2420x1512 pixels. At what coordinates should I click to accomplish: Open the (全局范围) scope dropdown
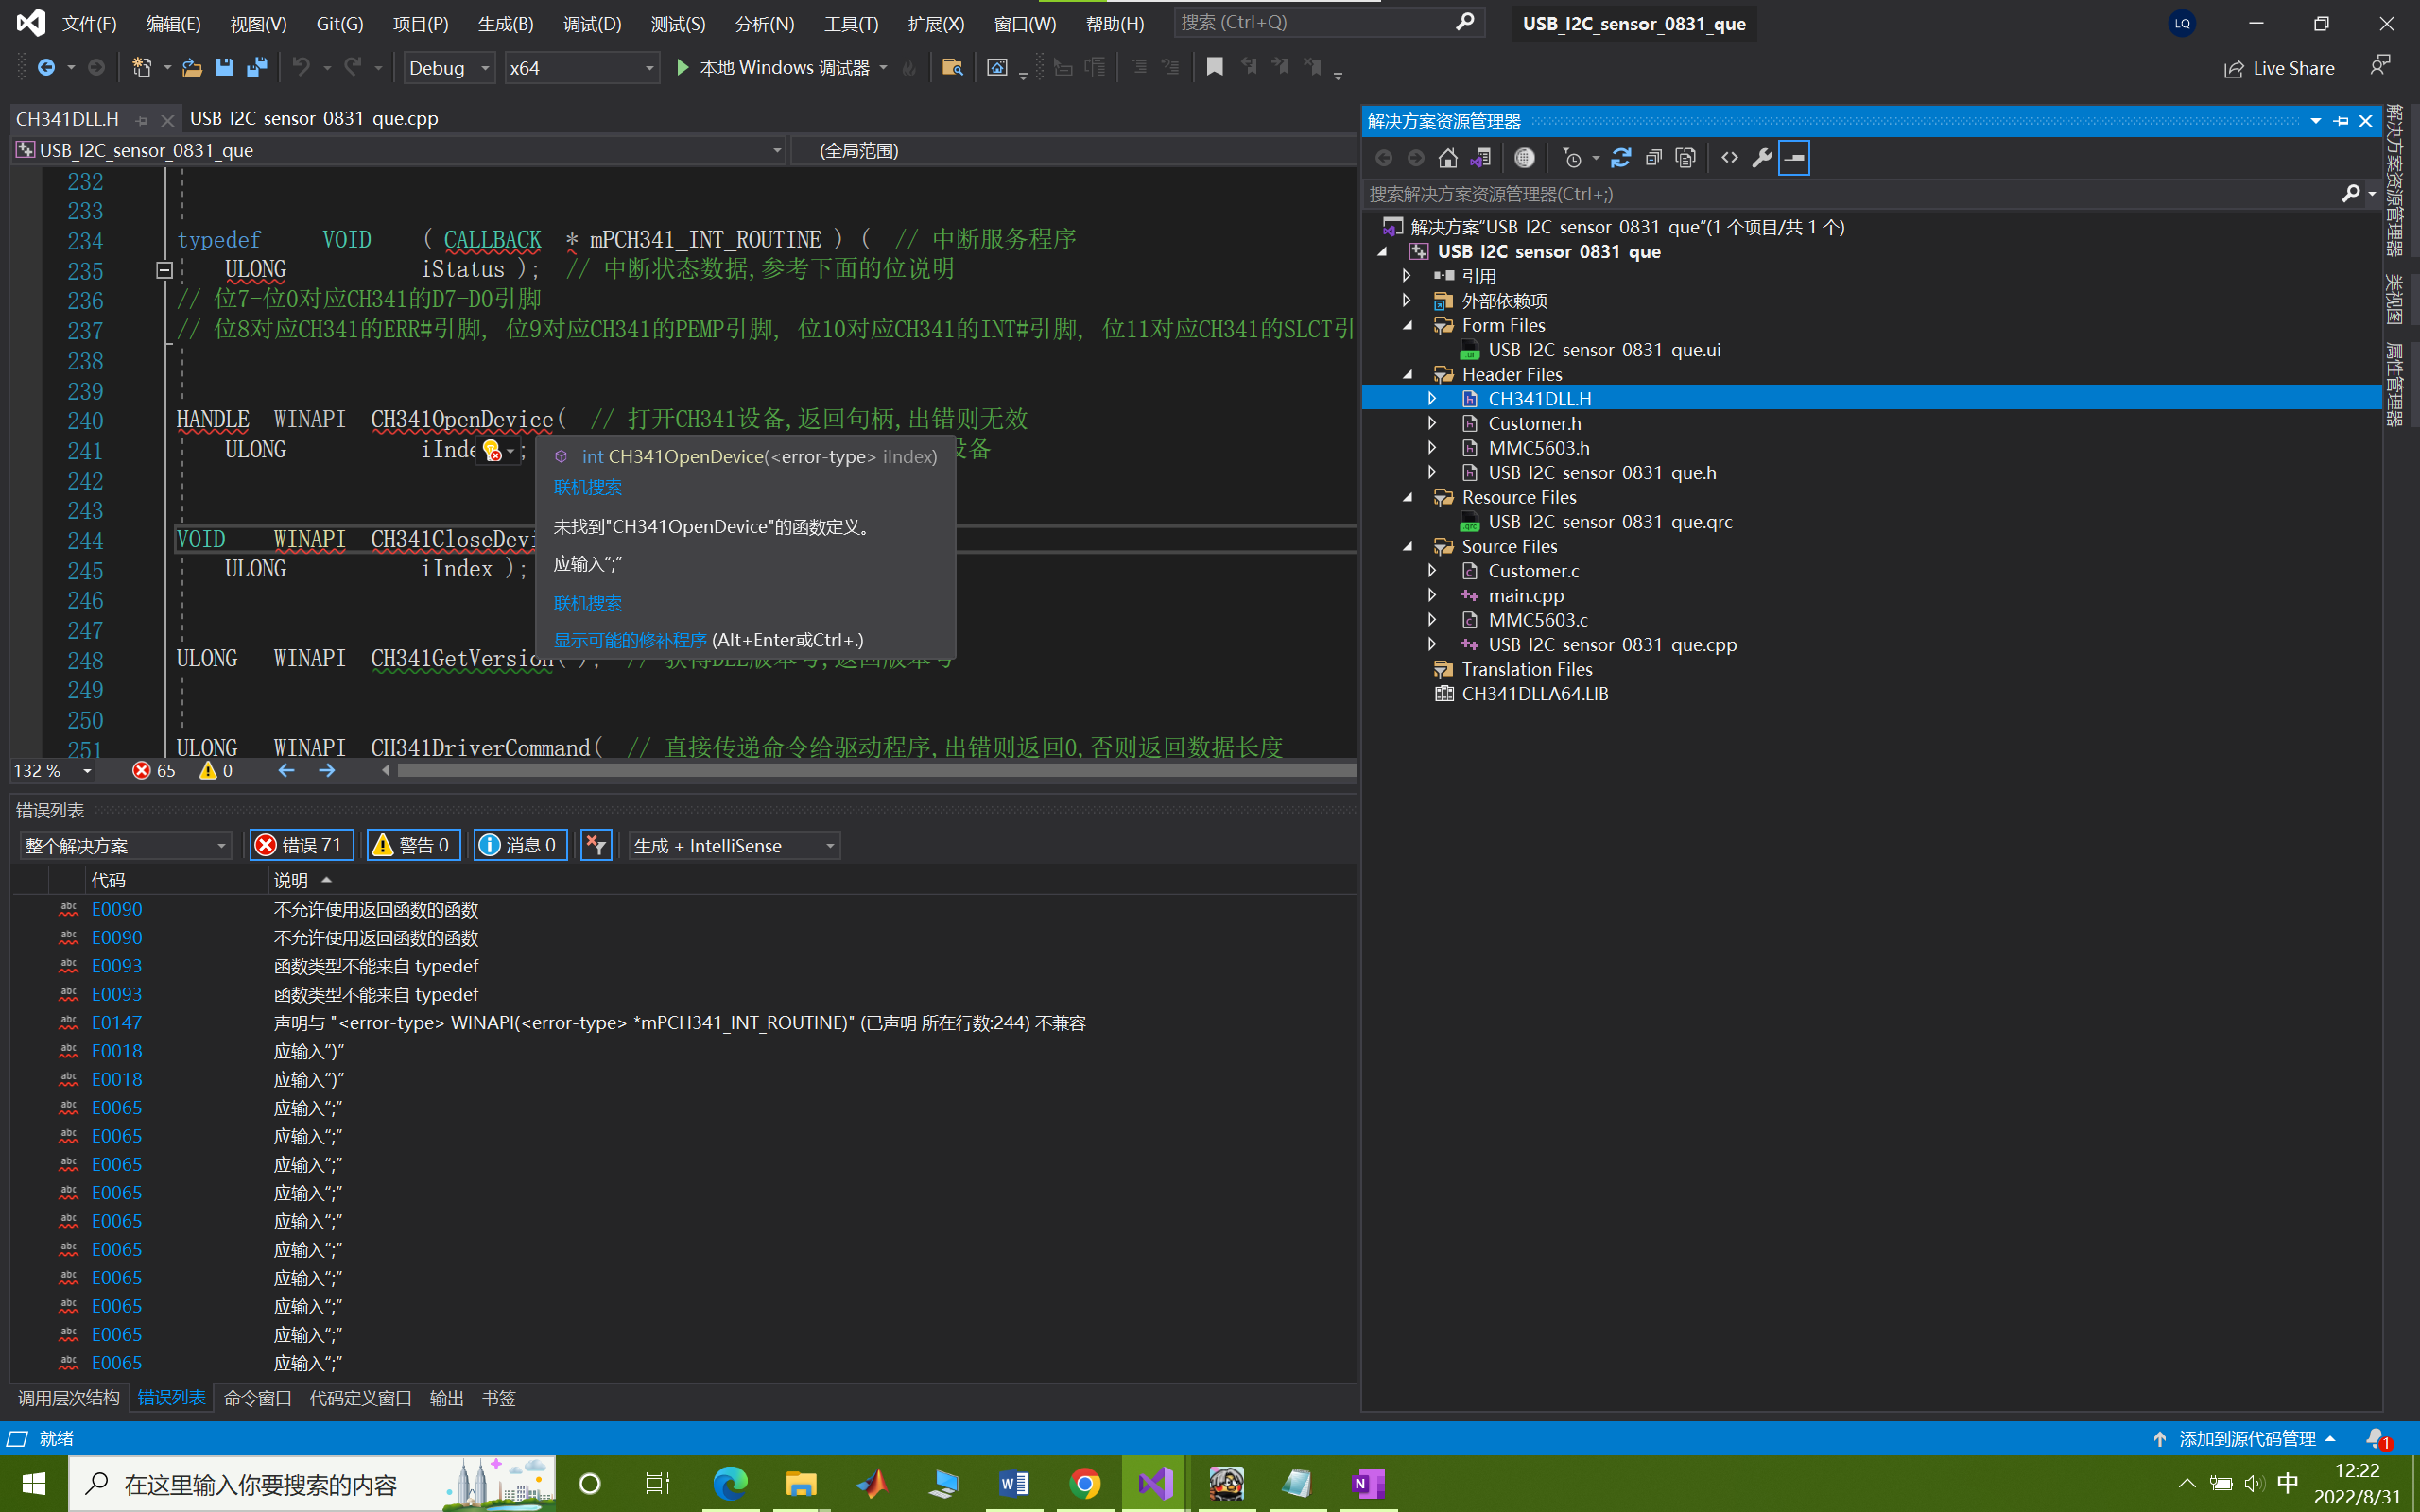[1073, 151]
